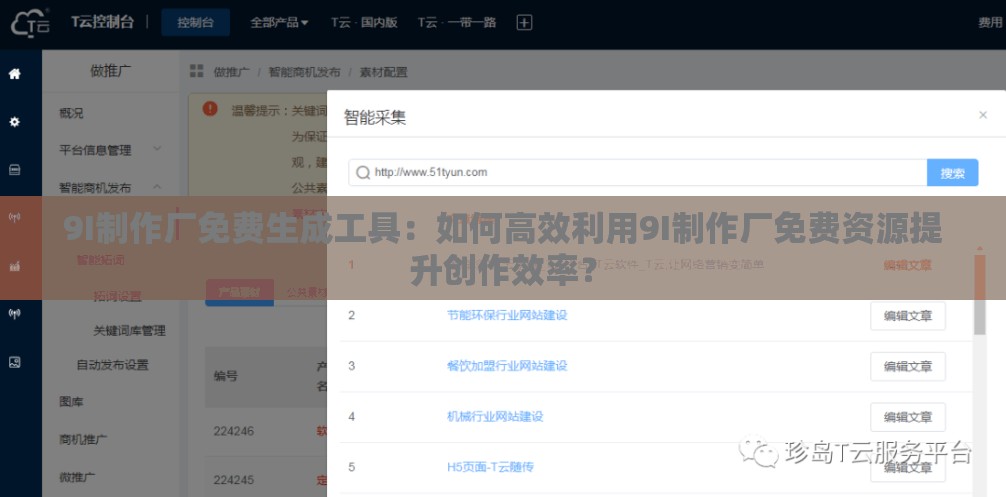The image size is (1006, 497).
Task: Click 编辑文章 for row 4
Action: [x=908, y=417]
